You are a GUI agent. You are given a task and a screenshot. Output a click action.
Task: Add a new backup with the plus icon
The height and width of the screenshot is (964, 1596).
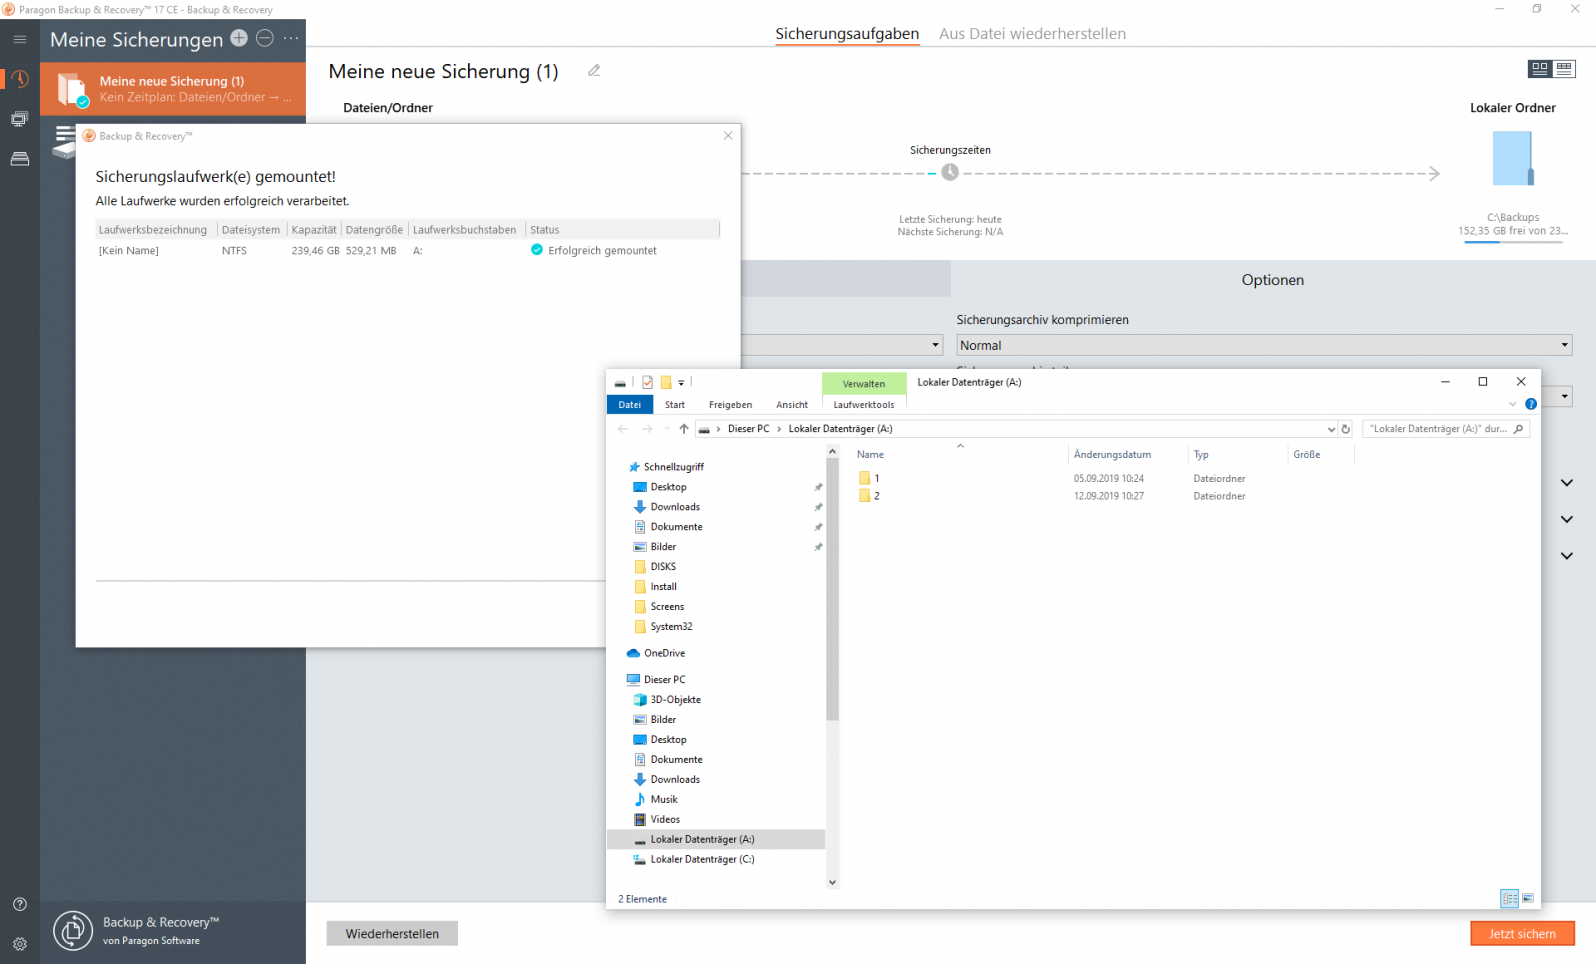coord(239,38)
